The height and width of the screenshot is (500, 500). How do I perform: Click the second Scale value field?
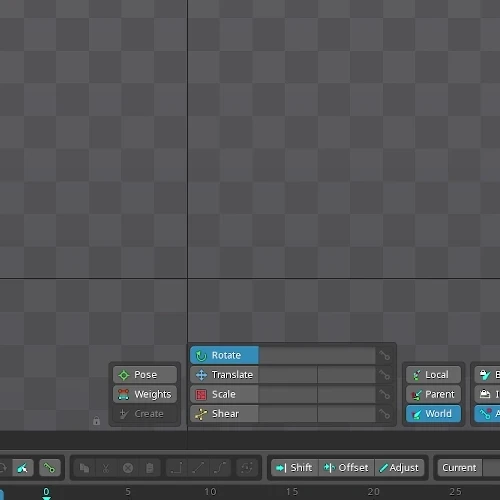click(347, 394)
